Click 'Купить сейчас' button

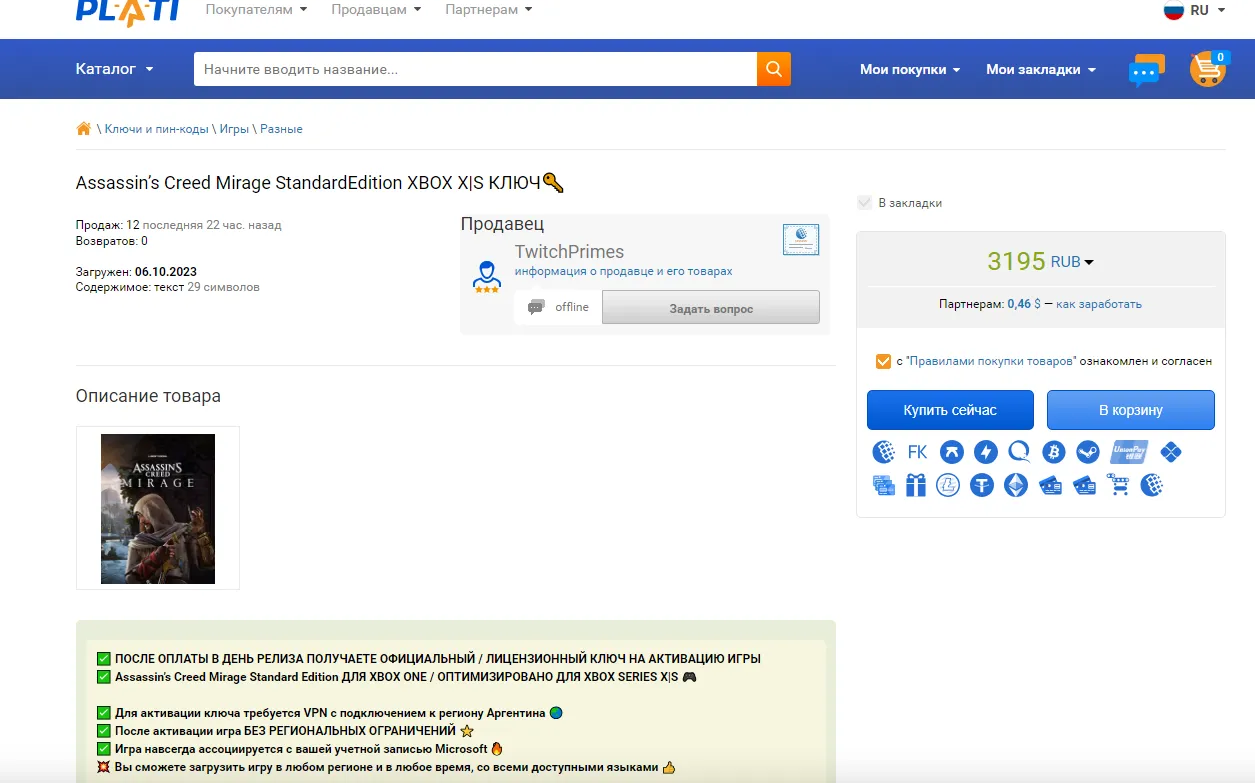[x=950, y=410]
